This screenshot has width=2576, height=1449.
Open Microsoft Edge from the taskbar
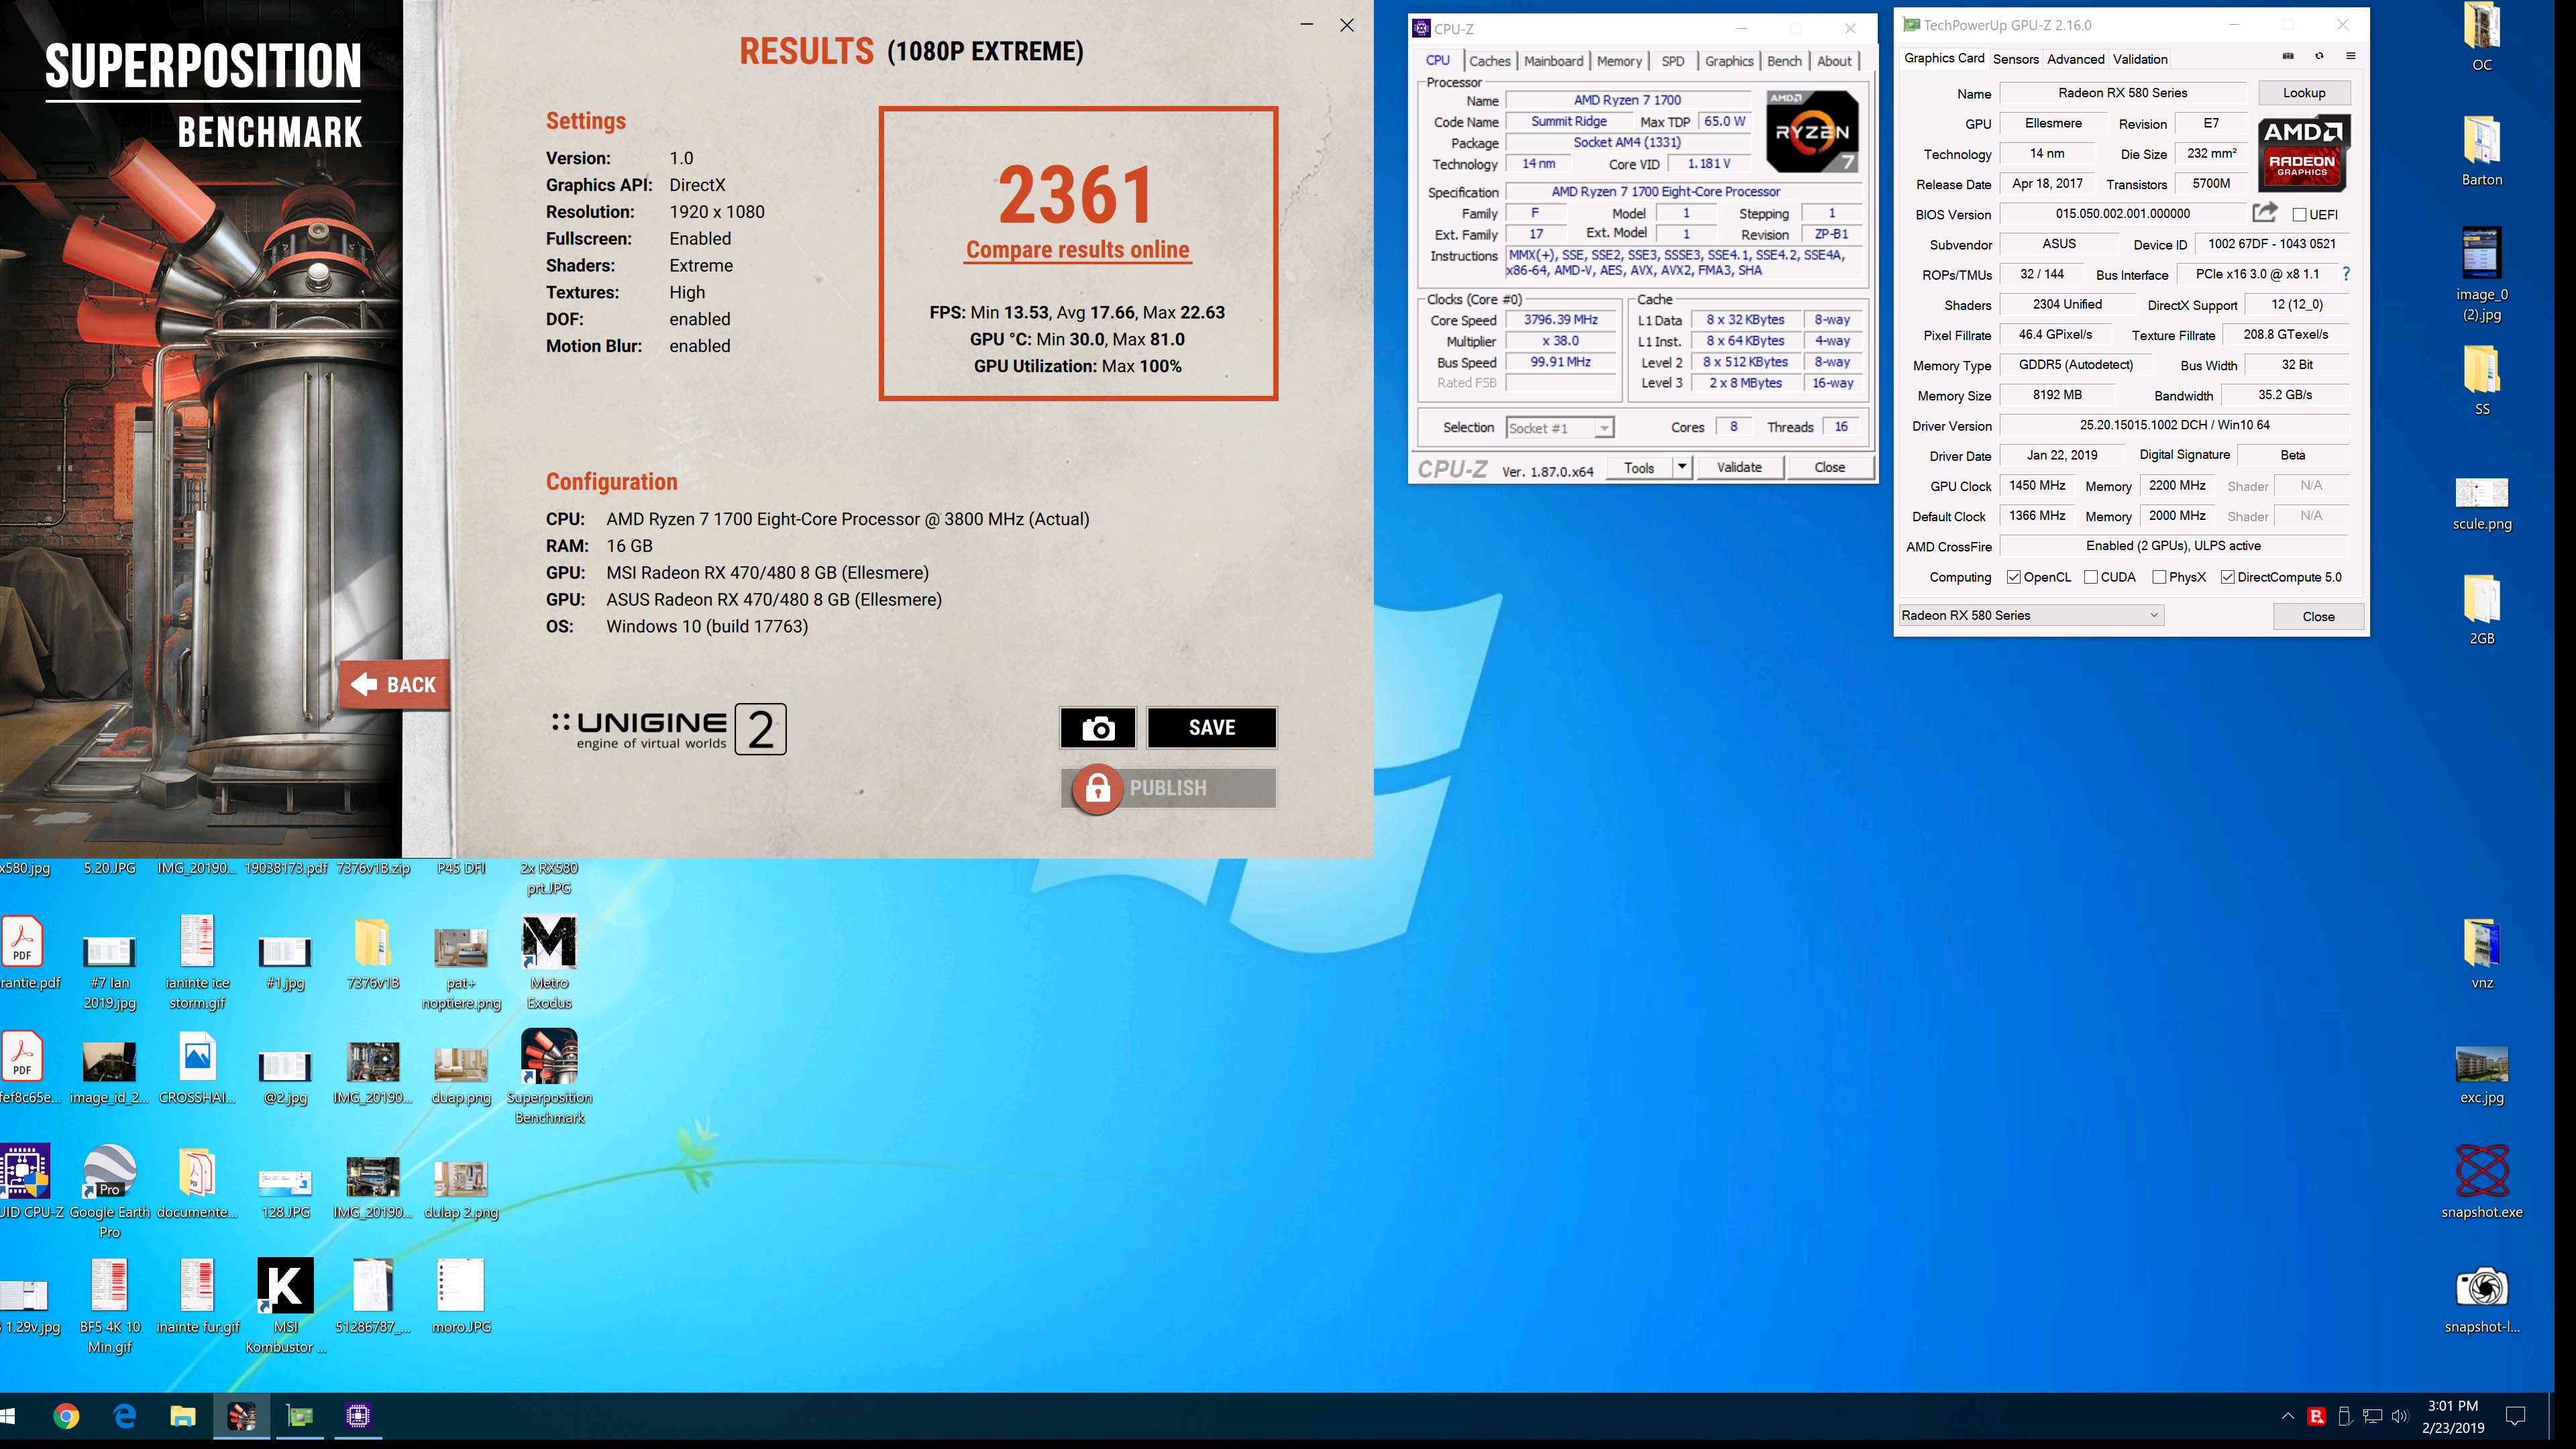(x=124, y=1416)
